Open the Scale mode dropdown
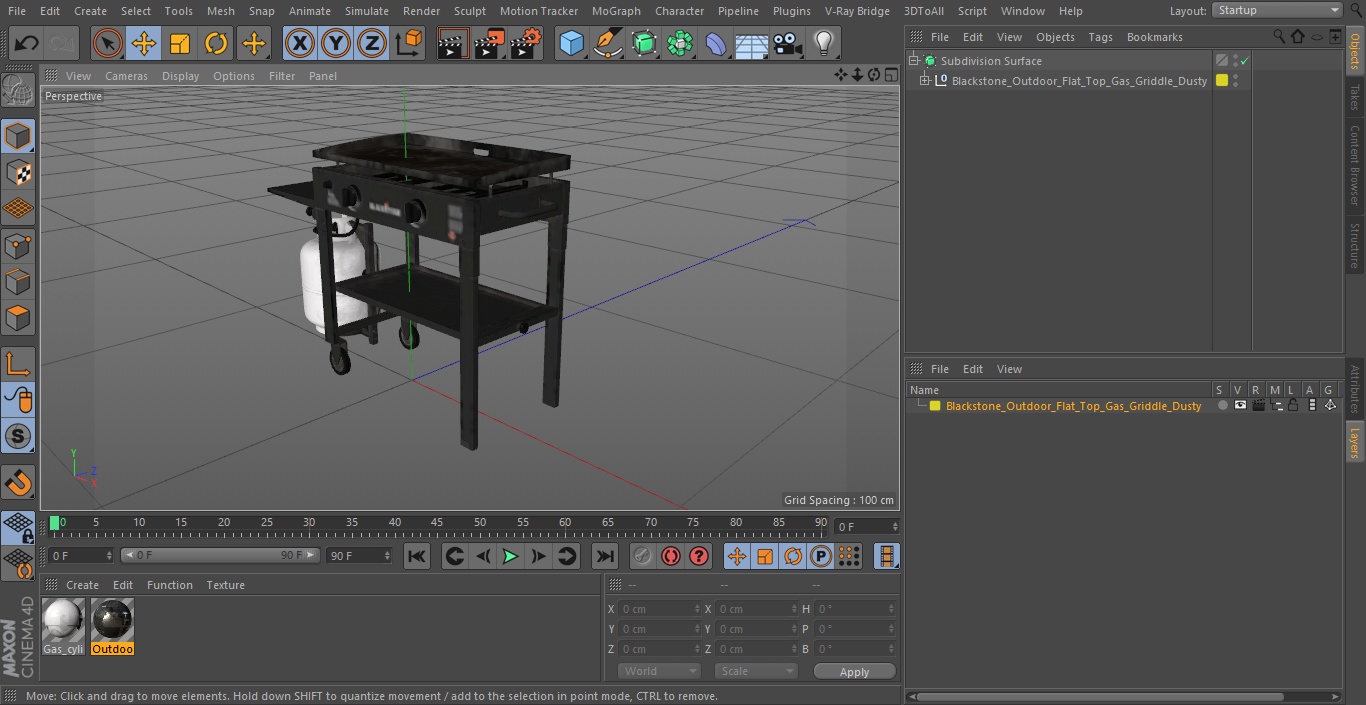 pos(756,671)
